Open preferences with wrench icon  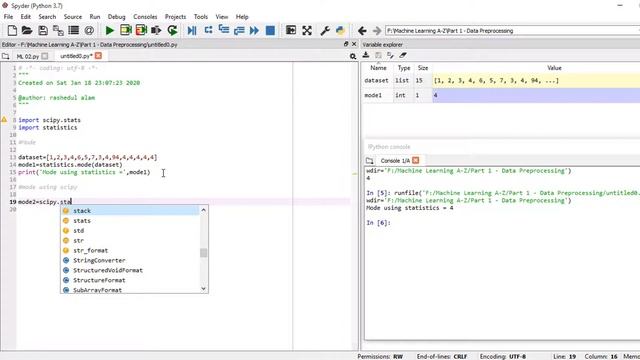(x=325, y=31)
